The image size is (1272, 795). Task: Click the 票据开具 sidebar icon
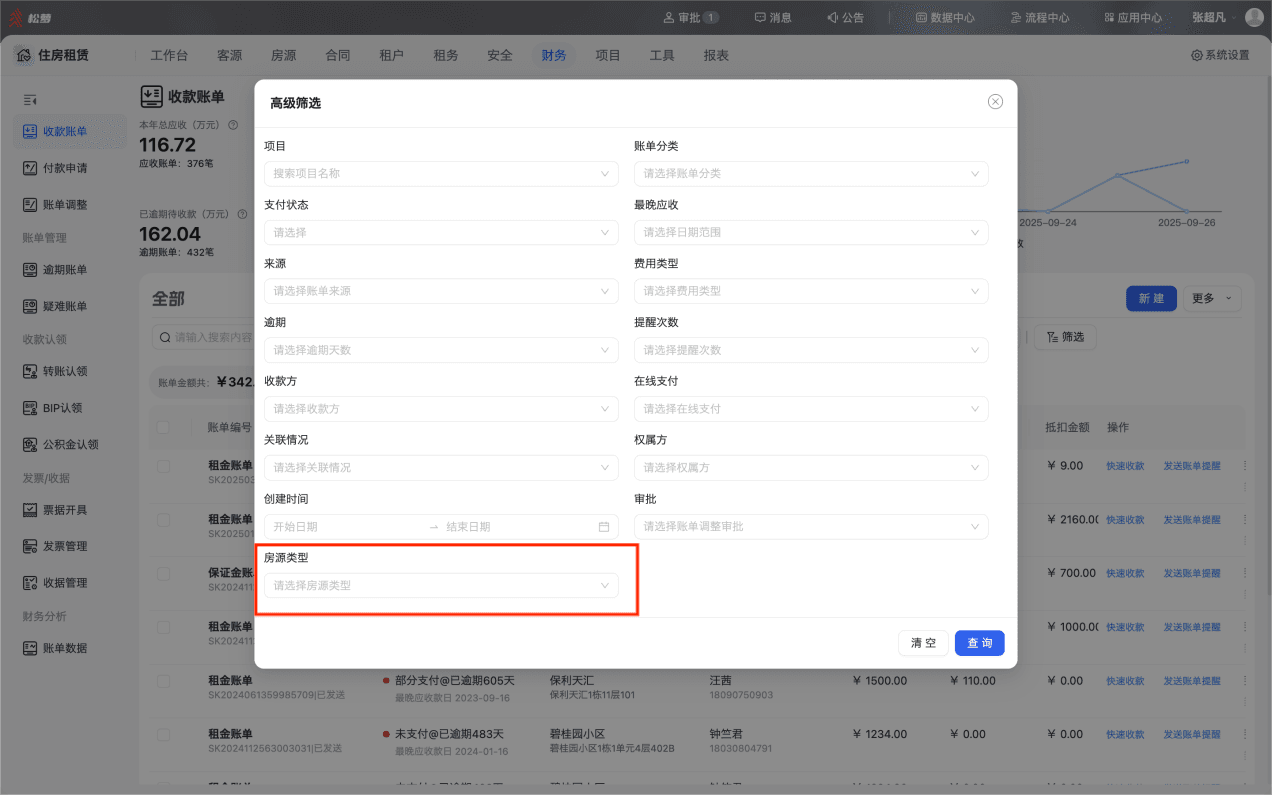coord(30,510)
